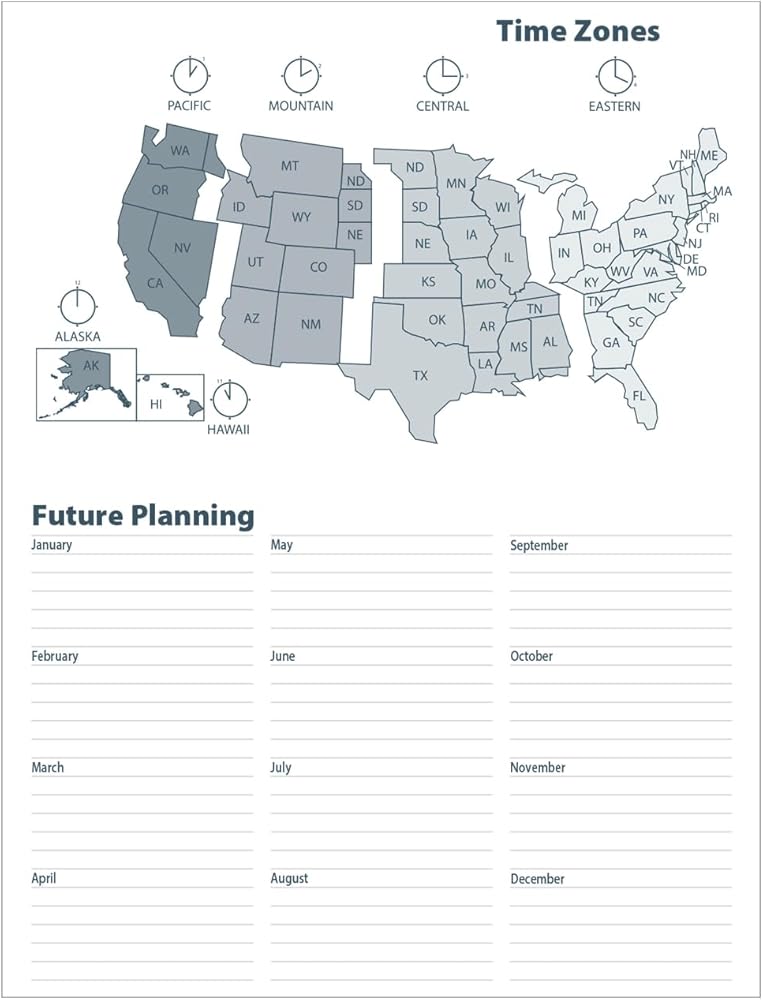Click the June planning heading

(x=283, y=656)
